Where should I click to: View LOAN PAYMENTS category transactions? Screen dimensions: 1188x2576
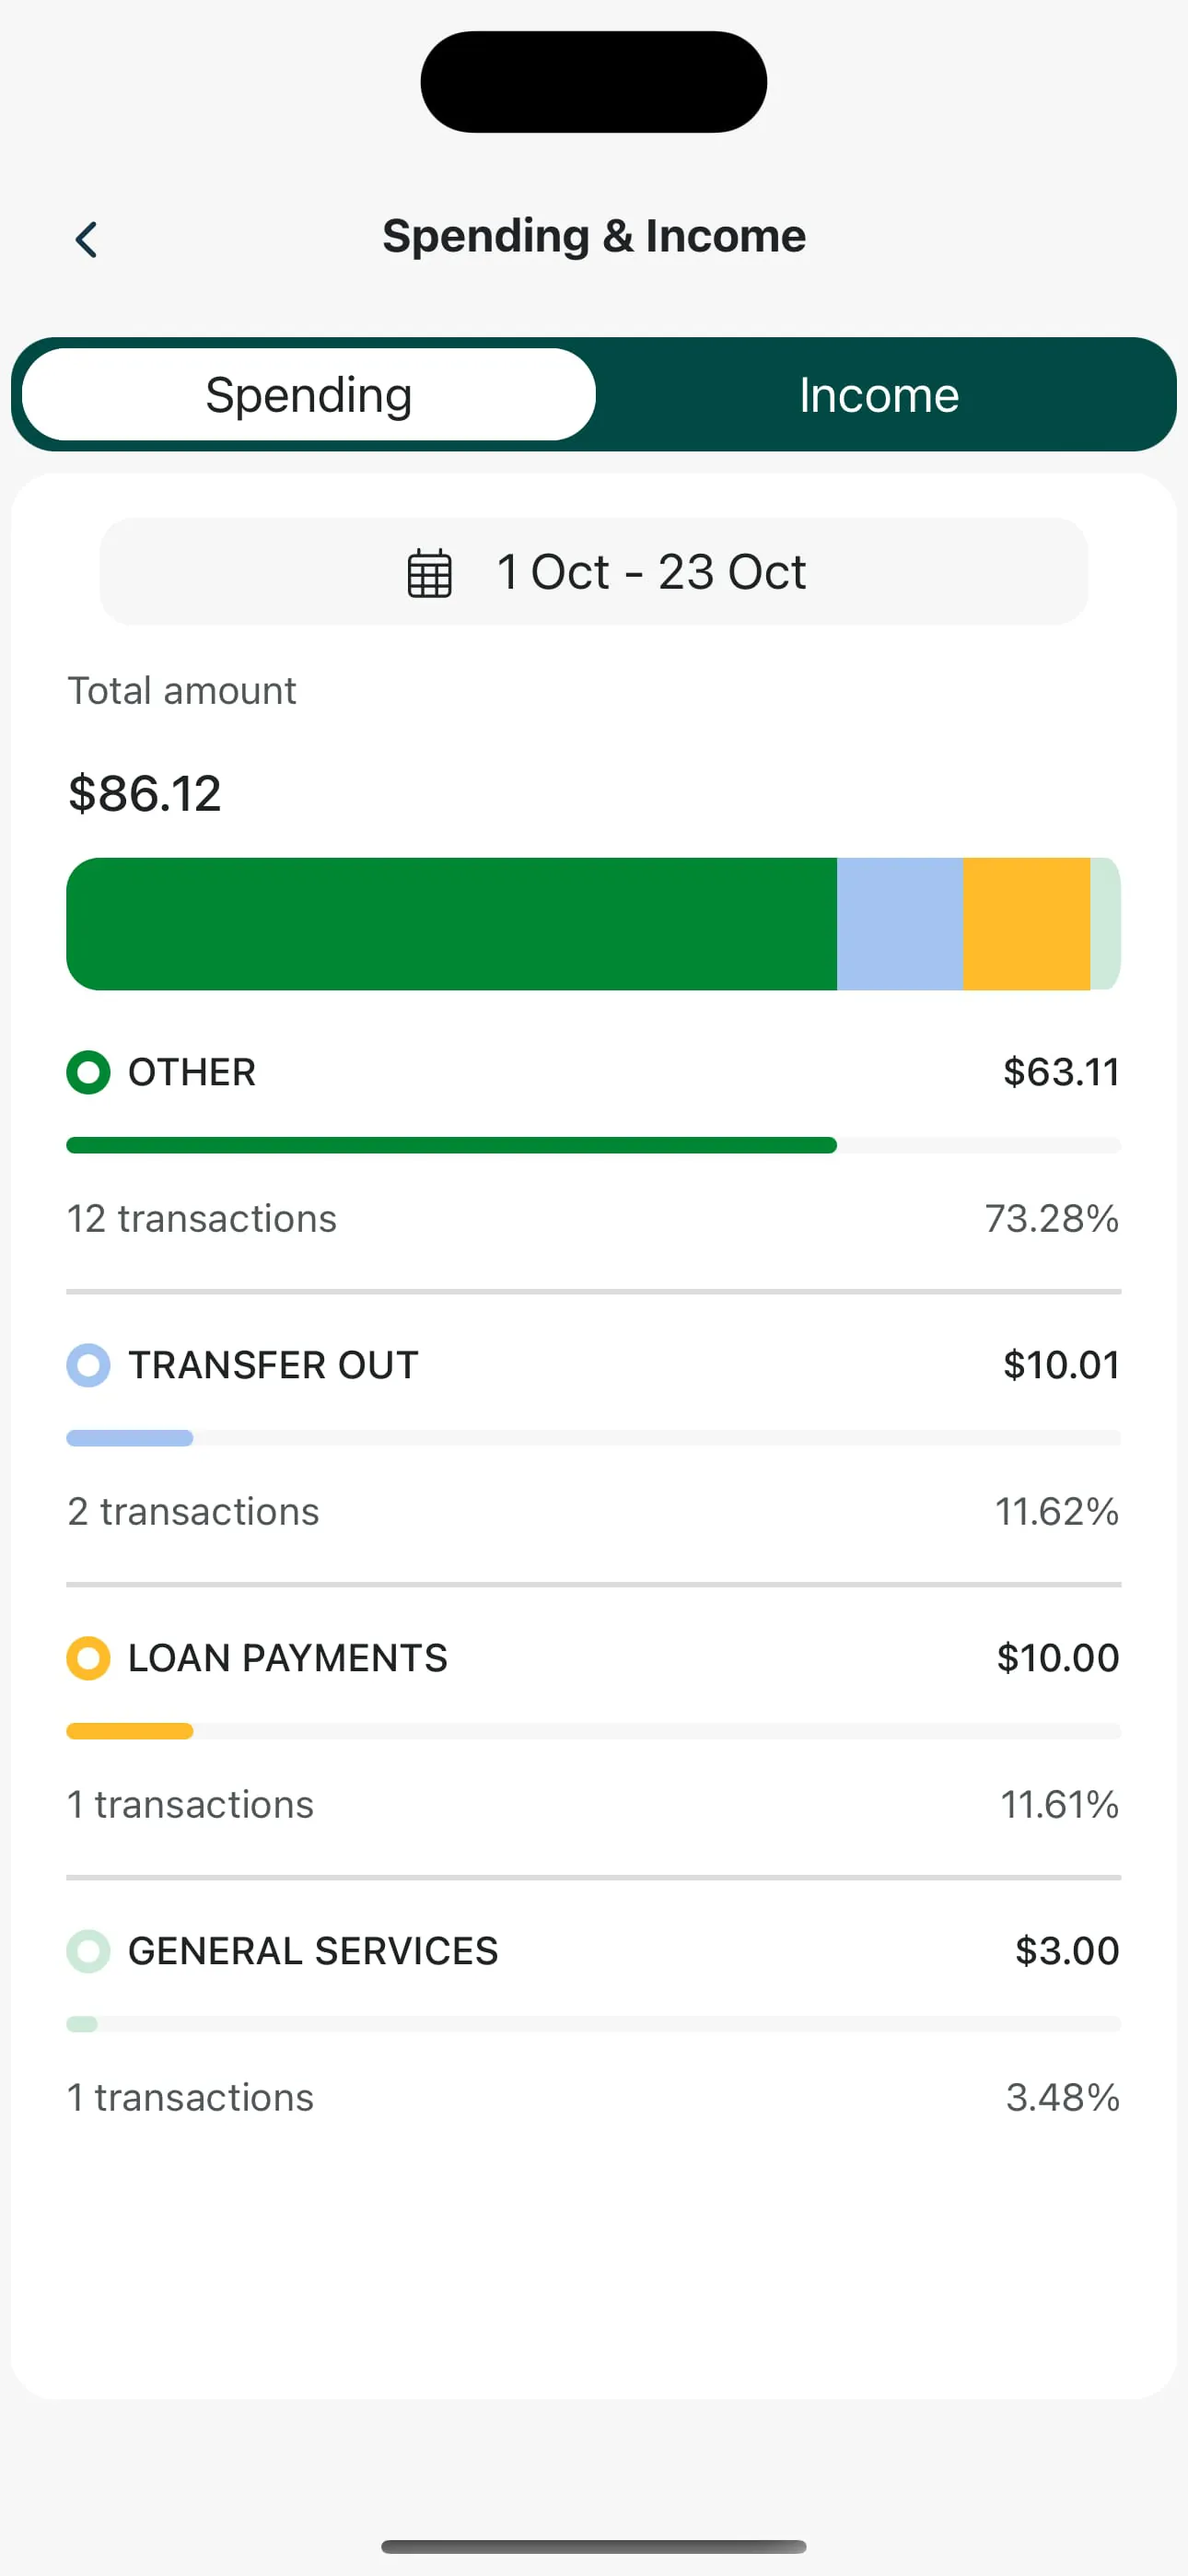pyautogui.click(x=288, y=1658)
